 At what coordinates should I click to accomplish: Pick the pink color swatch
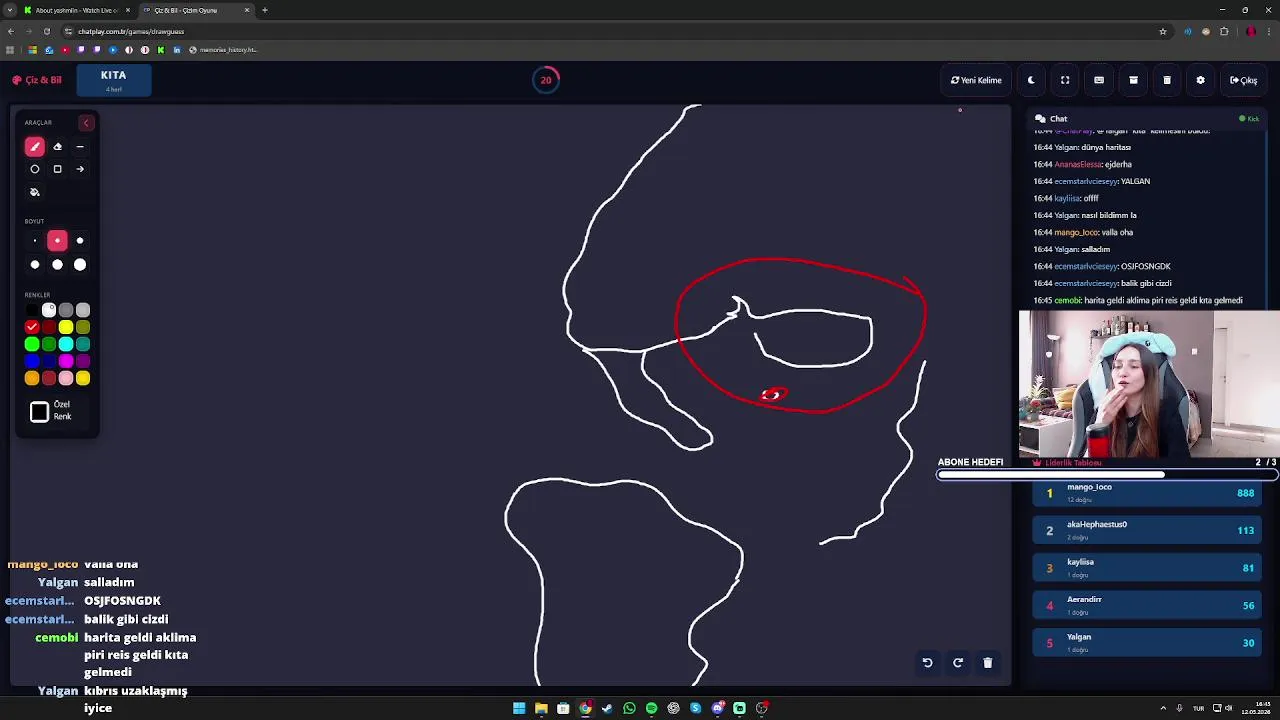tap(66, 378)
